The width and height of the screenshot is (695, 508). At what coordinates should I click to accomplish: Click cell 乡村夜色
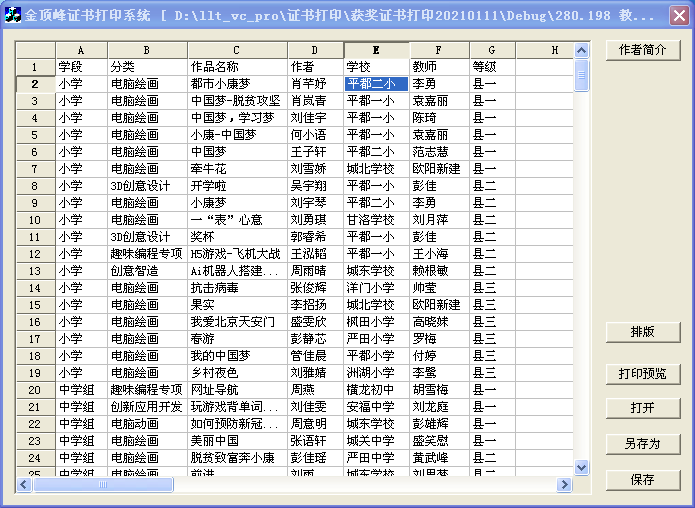(238, 373)
